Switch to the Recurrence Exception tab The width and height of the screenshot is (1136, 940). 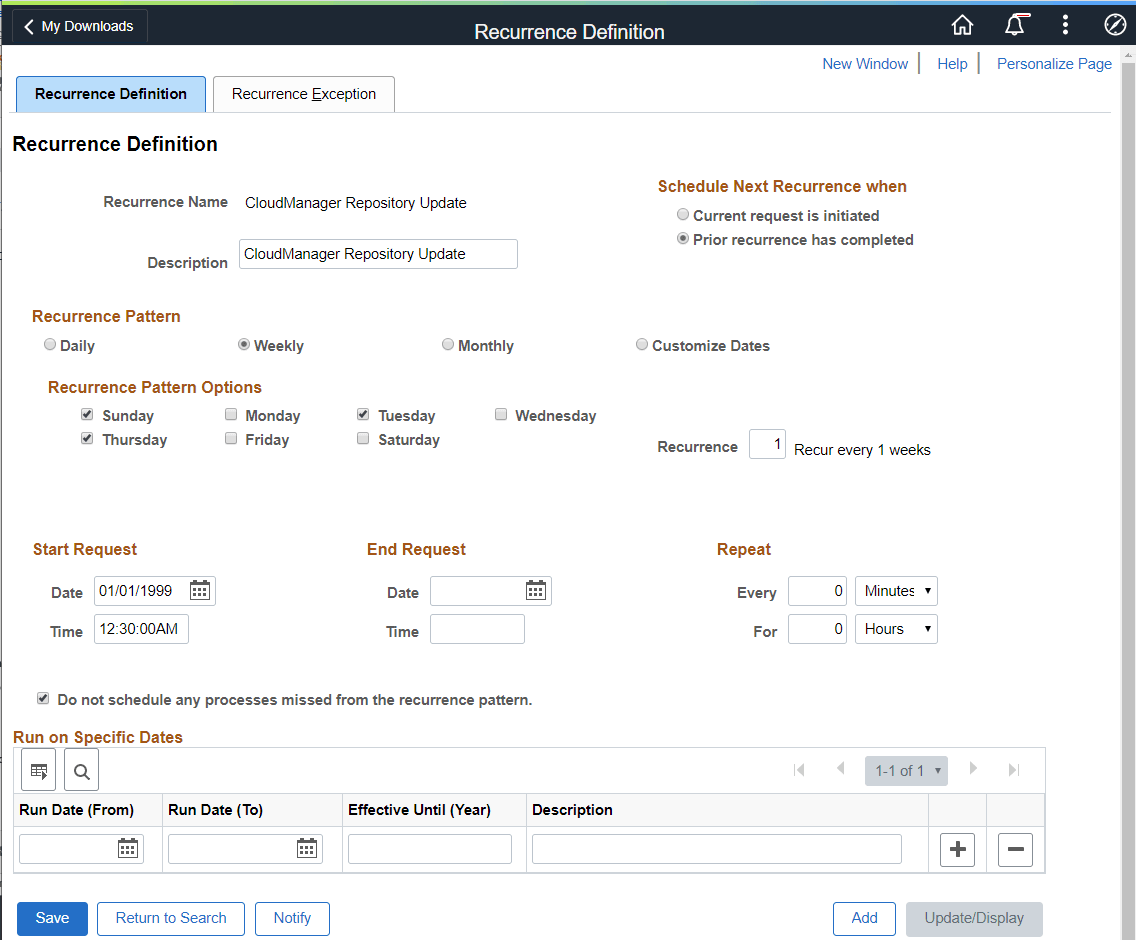(303, 93)
